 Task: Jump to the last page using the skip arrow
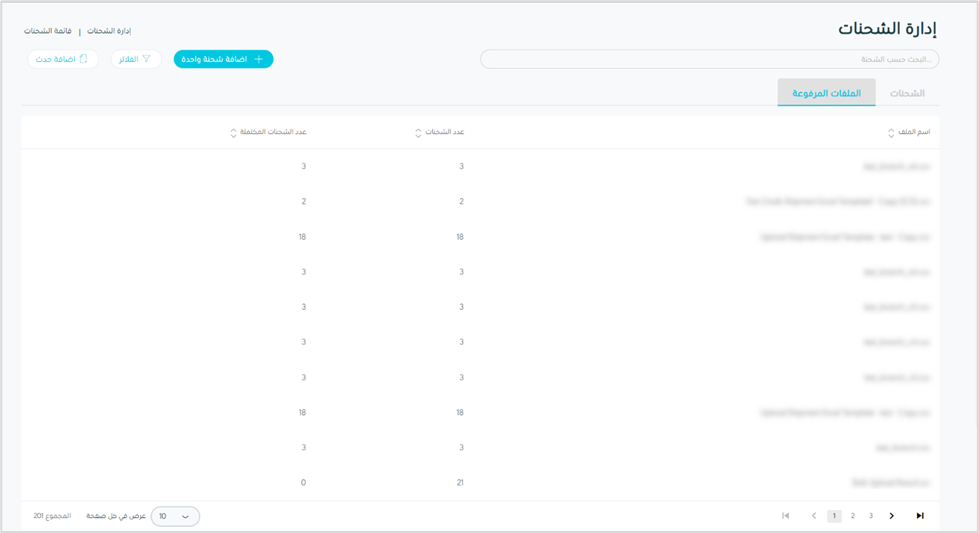(x=920, y=516)
